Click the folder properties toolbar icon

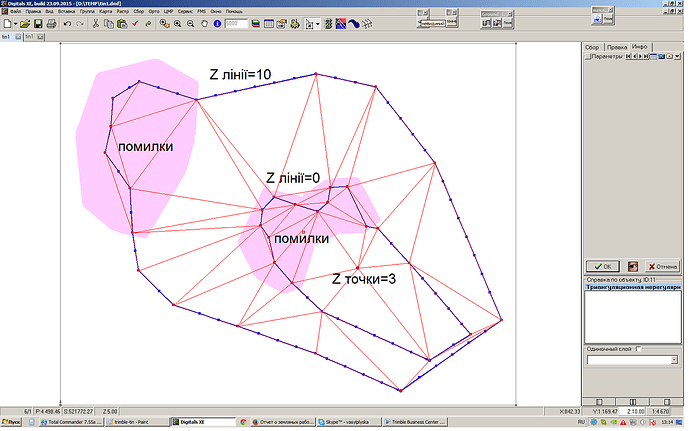pos(282,24)
